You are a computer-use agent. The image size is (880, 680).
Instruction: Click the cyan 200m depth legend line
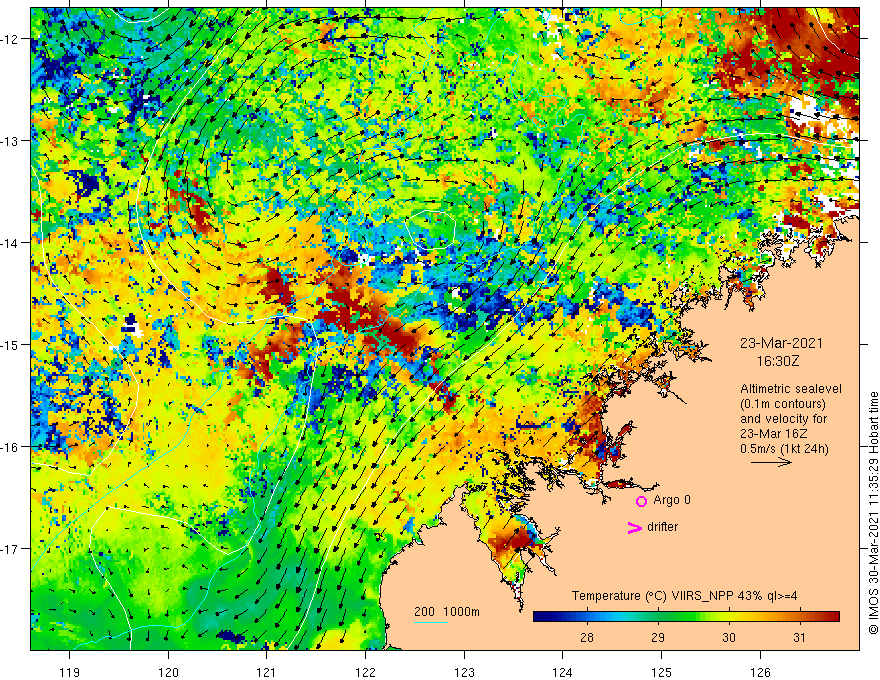(431, 622)
